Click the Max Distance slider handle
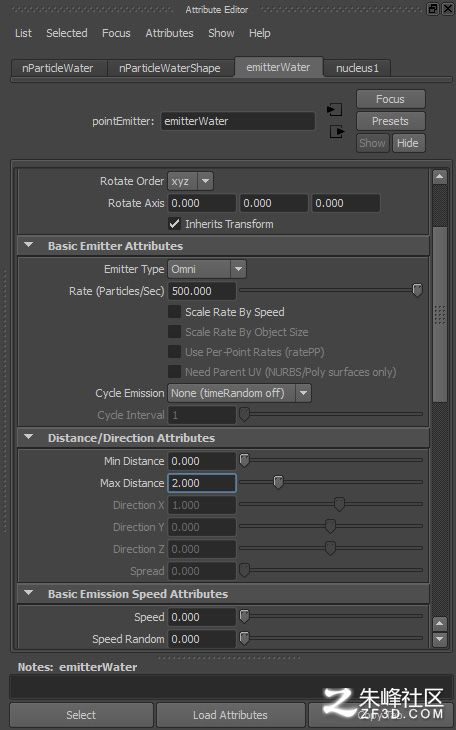 [x=278, y=481]
